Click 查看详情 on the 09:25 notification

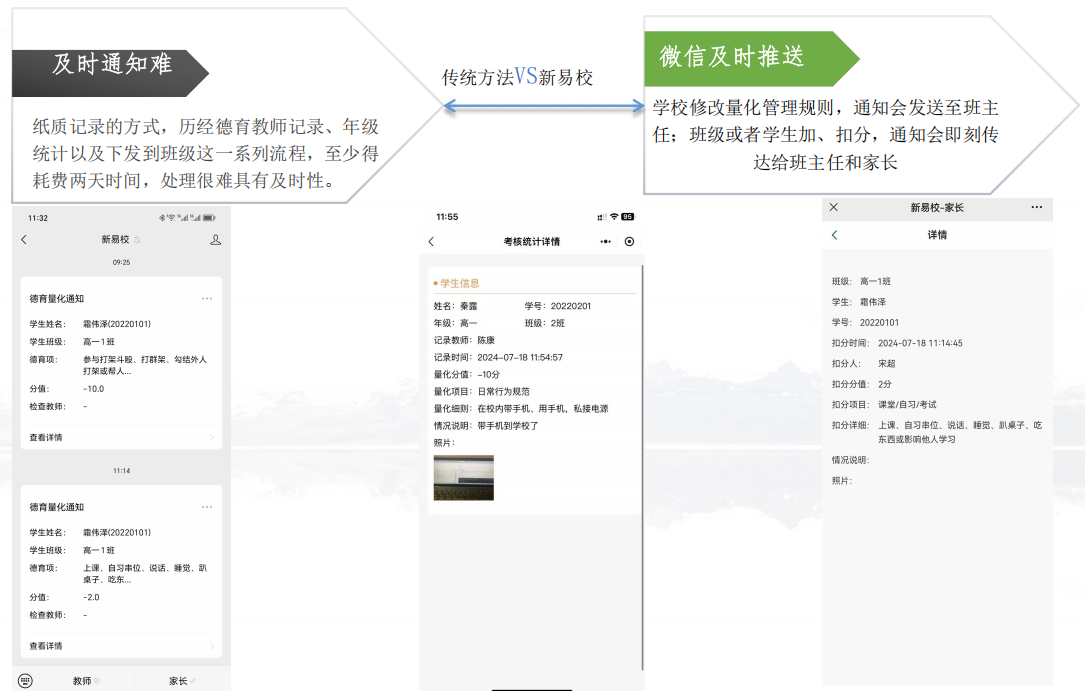46,437
